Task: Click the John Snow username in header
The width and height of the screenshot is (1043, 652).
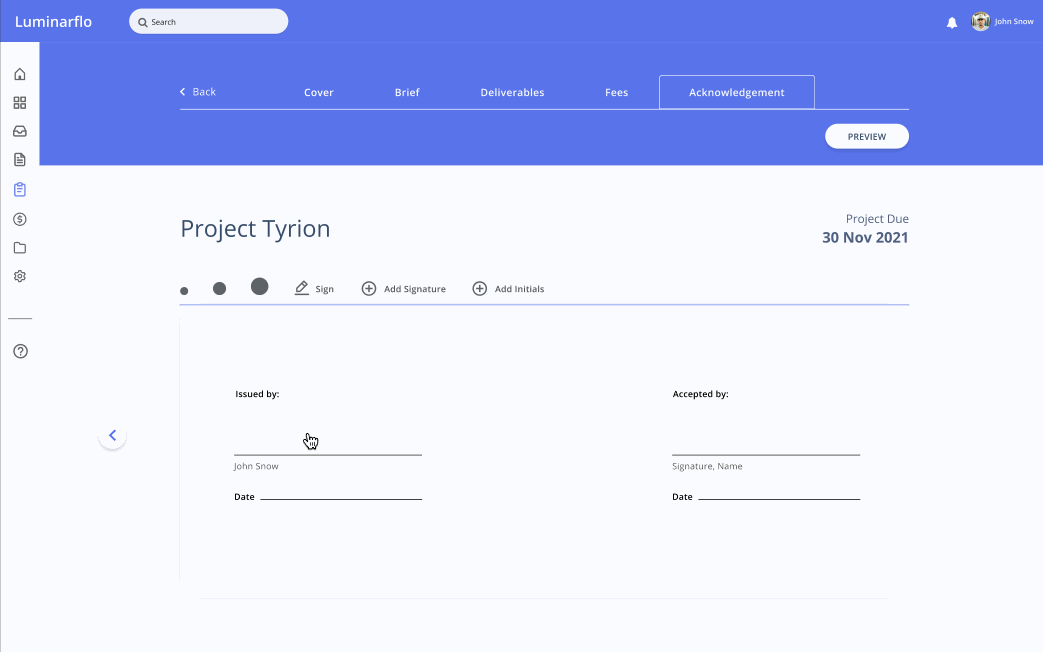Action: (x=1014, y=21)
